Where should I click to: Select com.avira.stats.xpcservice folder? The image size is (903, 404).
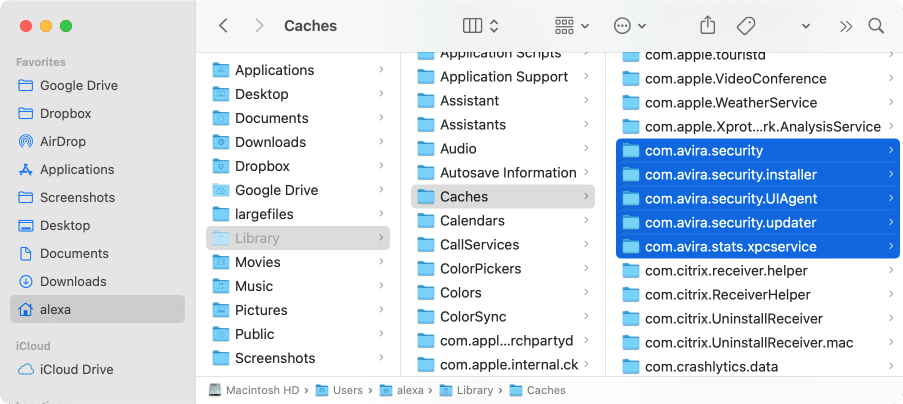[758, 247]
